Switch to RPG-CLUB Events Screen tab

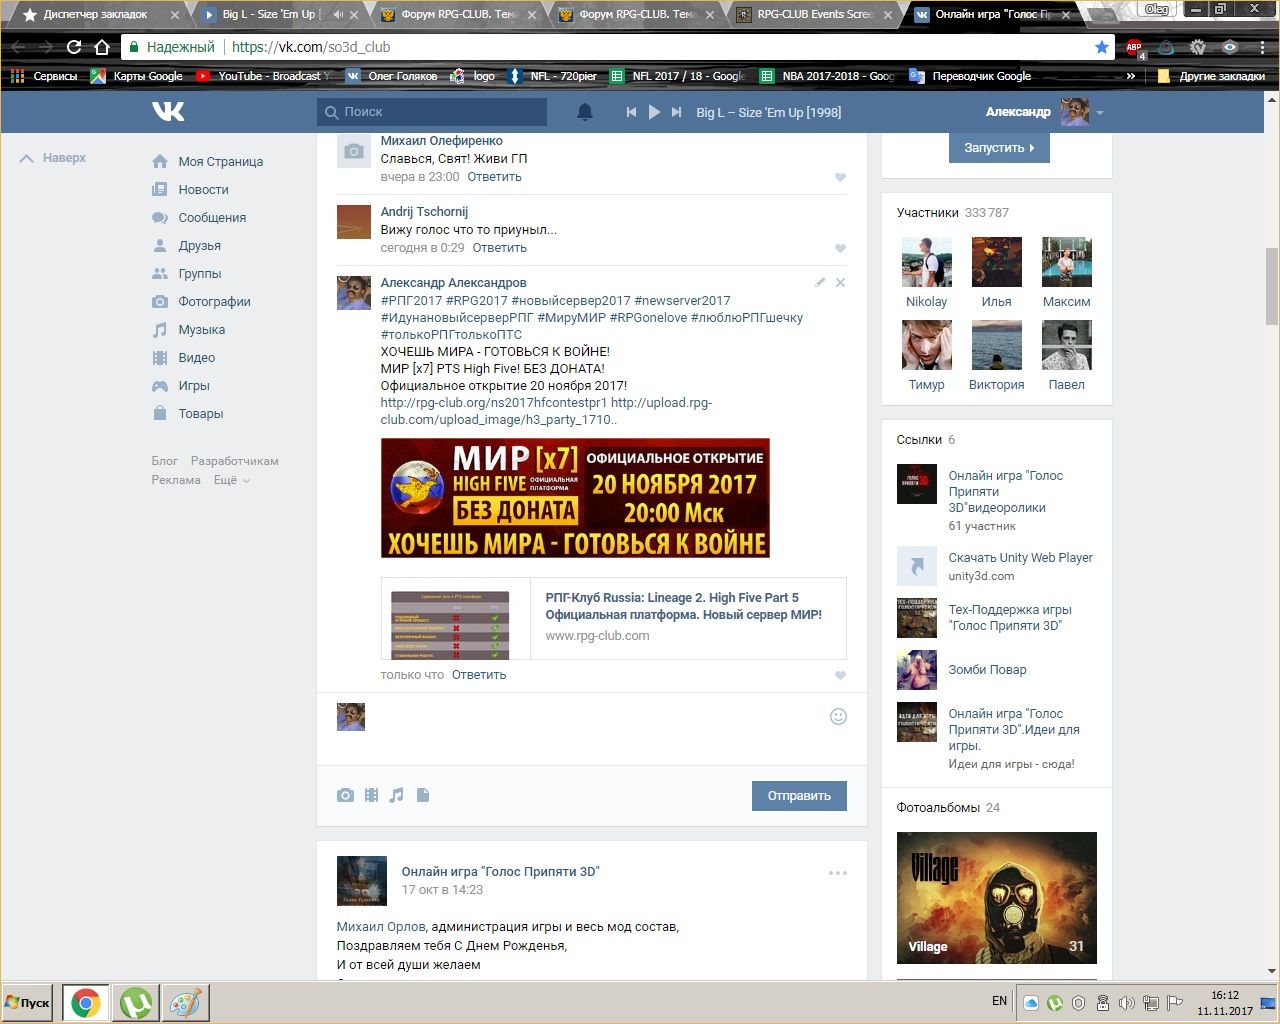point(815,15)
